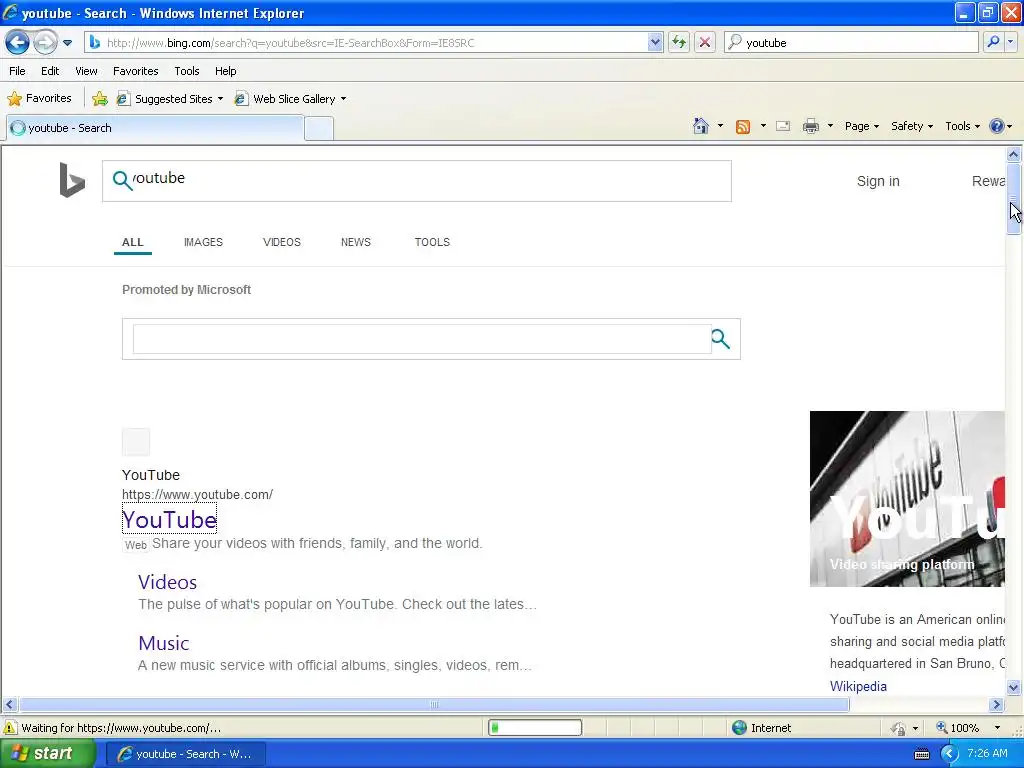This screenshot has height=768, width=1024.
Task: Switch to VIDEOS results tab
Action: (281, 242)
